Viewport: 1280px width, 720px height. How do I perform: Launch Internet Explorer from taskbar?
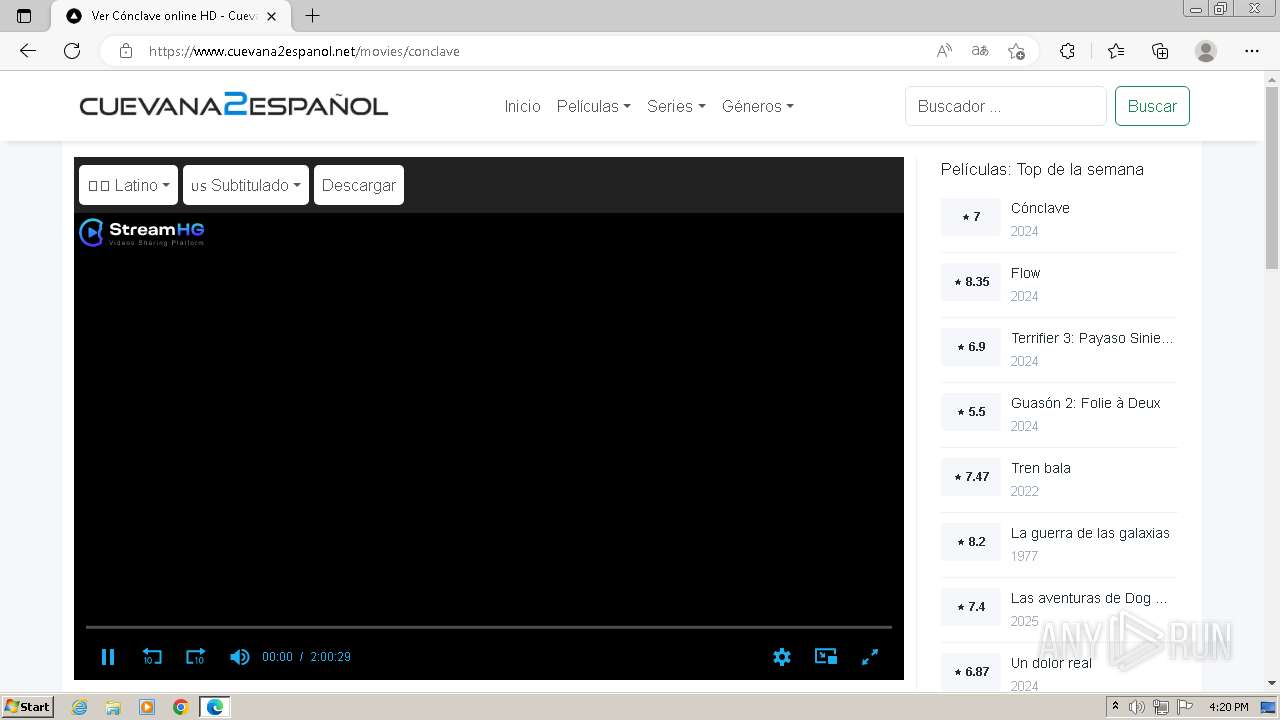click(79, 707)
